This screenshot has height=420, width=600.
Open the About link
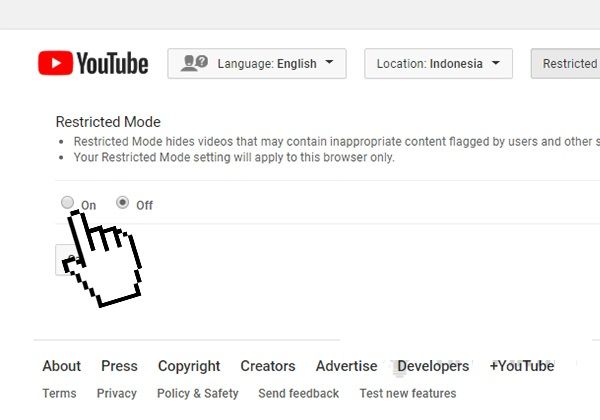click(62, 366)
